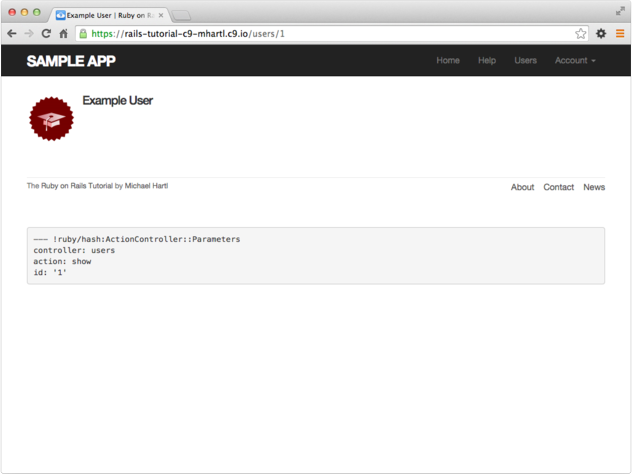
Task: Open the Help navigation link
Action: point(487,61)
